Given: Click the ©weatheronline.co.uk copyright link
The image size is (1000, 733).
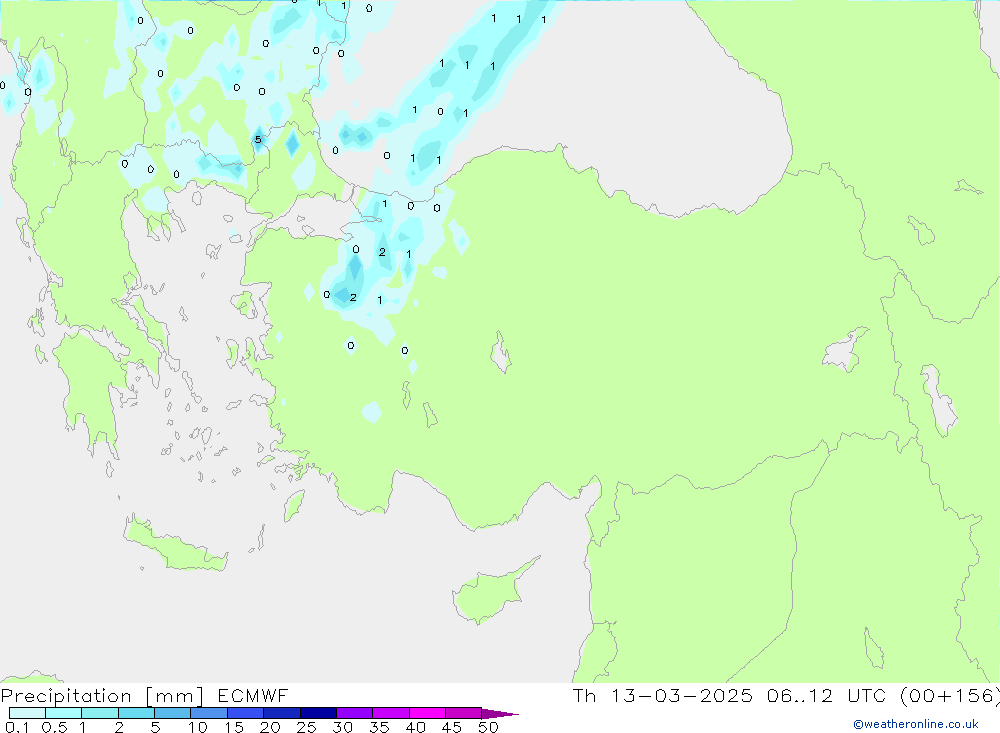Looking at the screenshot, I should click(x=915, y=724).
